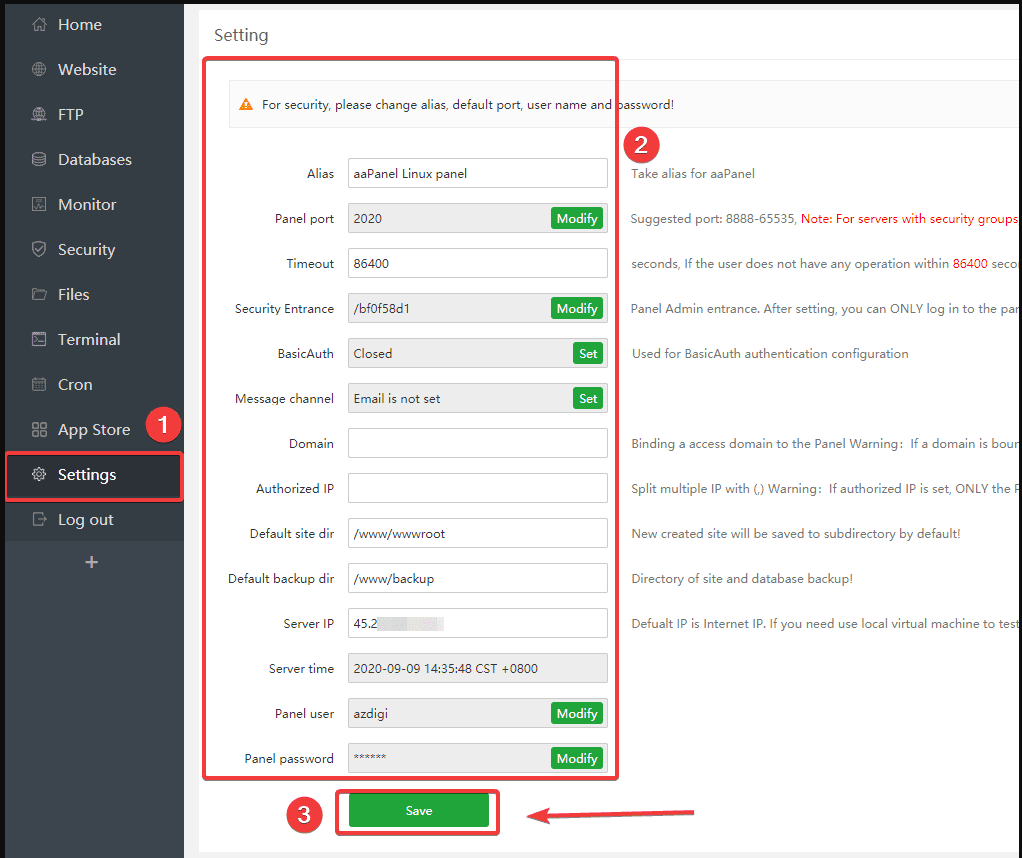
Task: Select Log out in sidebar
Action: tap(85, 520)
